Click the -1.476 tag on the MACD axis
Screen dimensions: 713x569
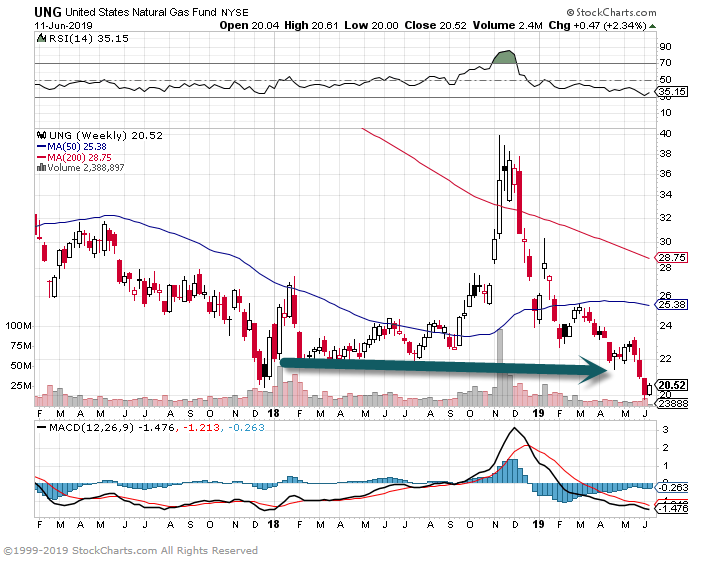pos(672,509)
